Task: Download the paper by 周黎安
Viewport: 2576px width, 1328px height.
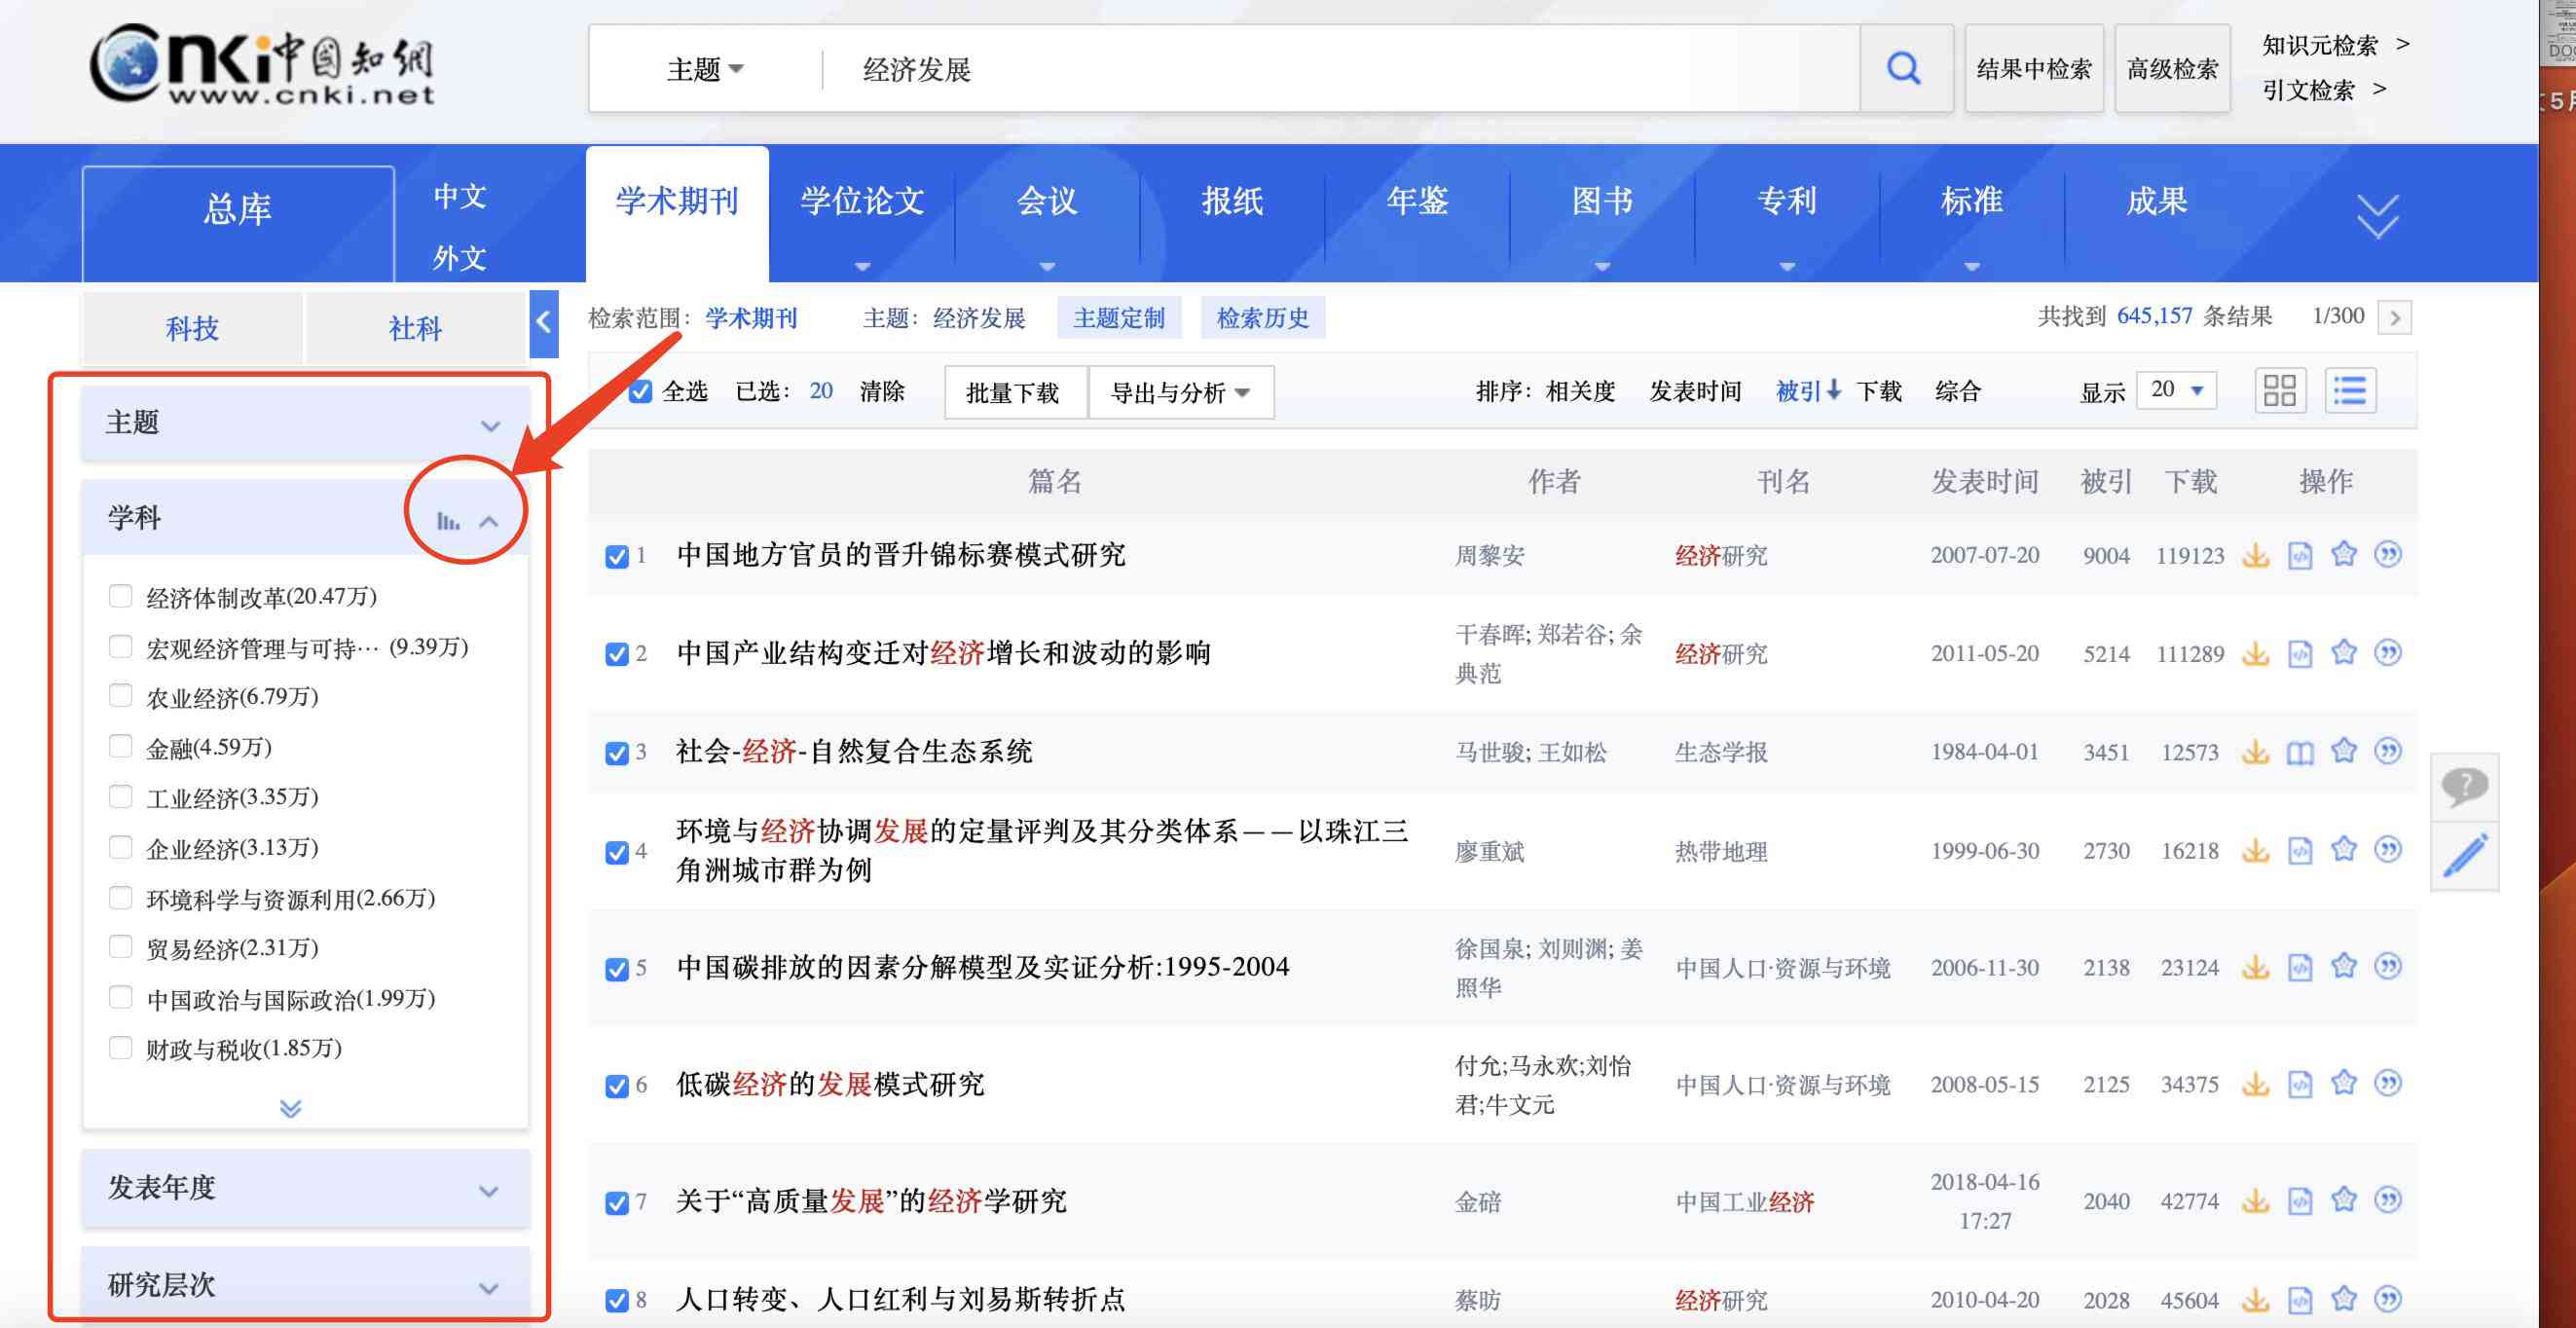Action: click(x=2255, y=555)
